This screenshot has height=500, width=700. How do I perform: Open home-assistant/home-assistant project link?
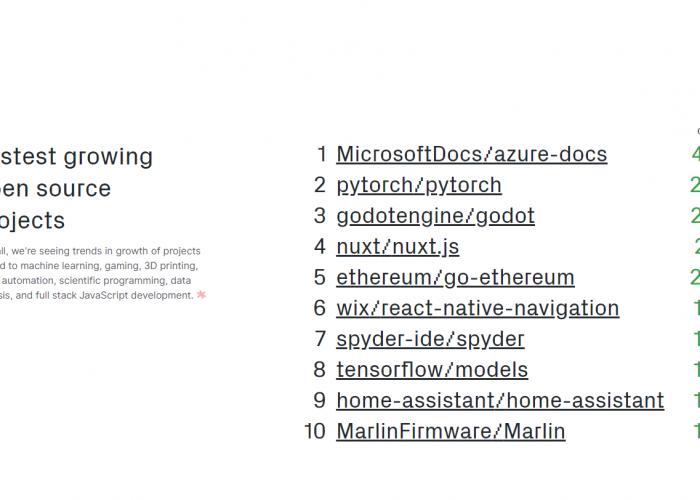[x=500, y=400]
